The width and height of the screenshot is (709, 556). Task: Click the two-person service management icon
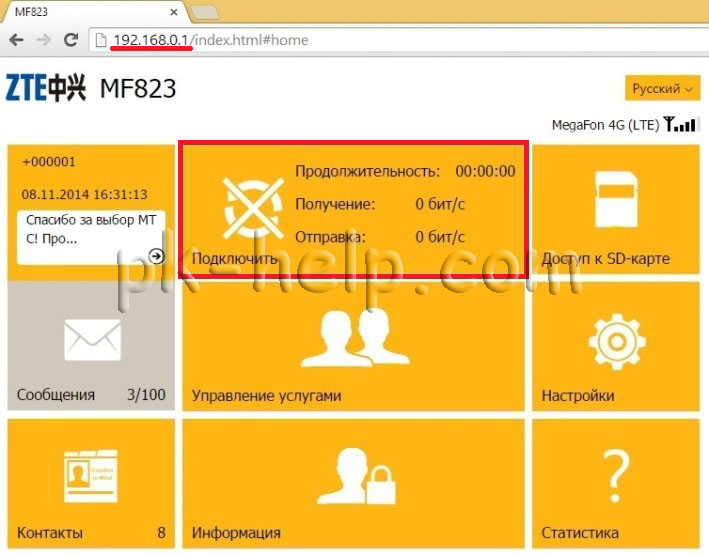(x=355, y=338)
